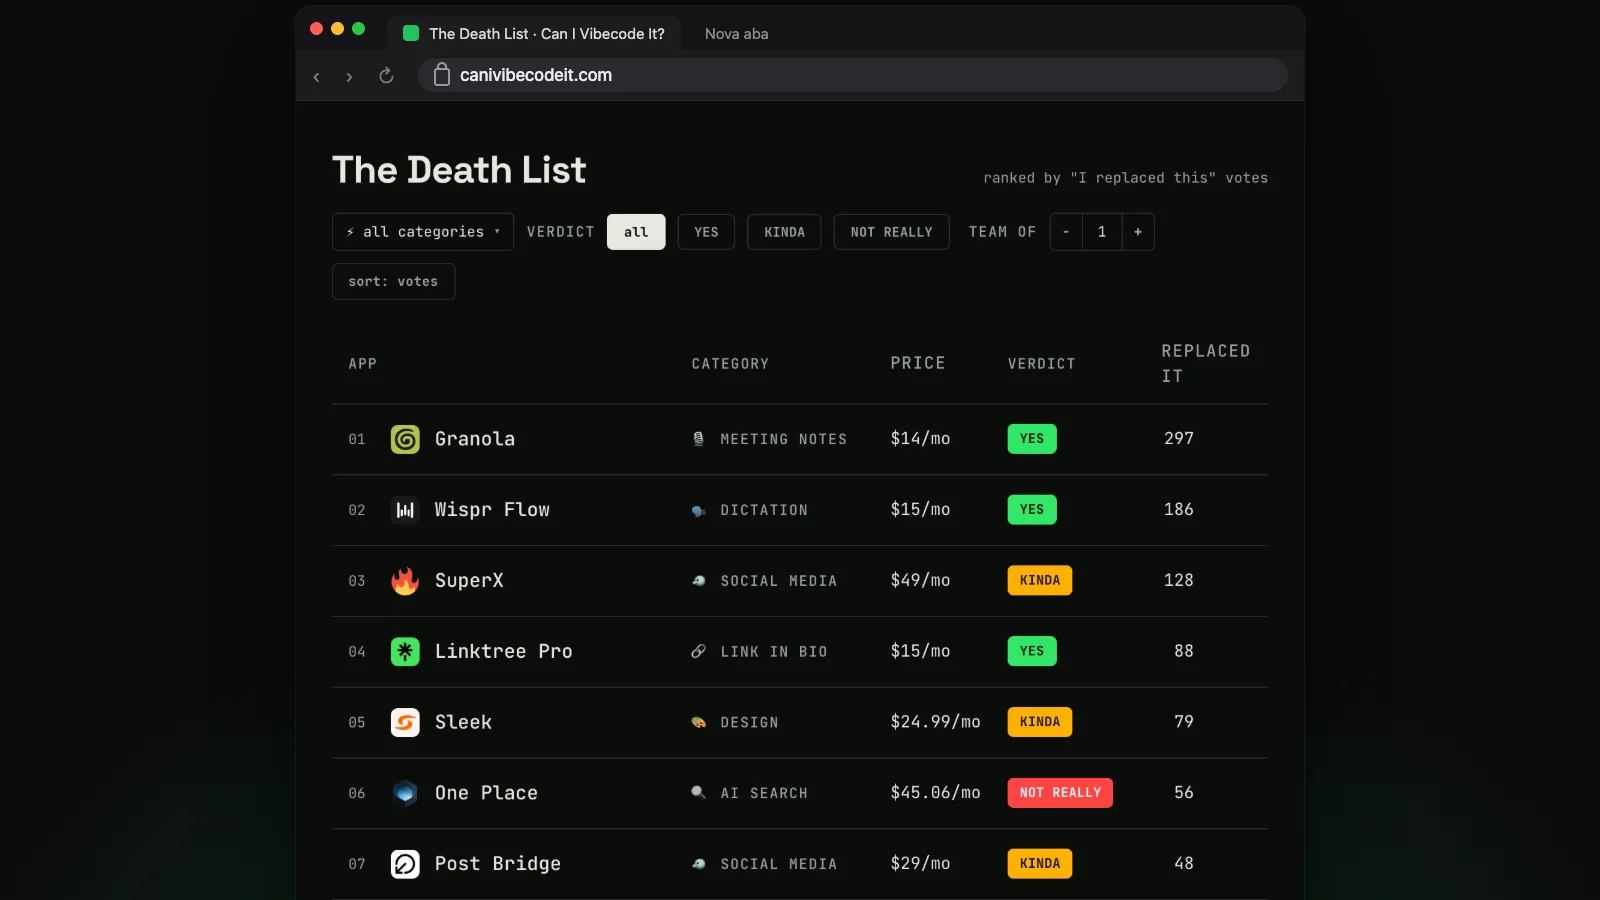Click the Granola app icon
This screenshot has width=1600, height=900.
coord(405,439)
